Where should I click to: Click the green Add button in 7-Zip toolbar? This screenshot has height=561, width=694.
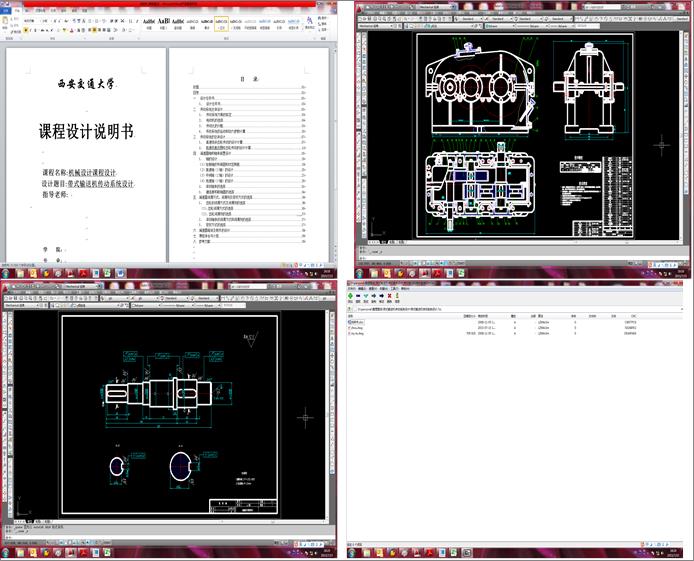tap(351, 296)
